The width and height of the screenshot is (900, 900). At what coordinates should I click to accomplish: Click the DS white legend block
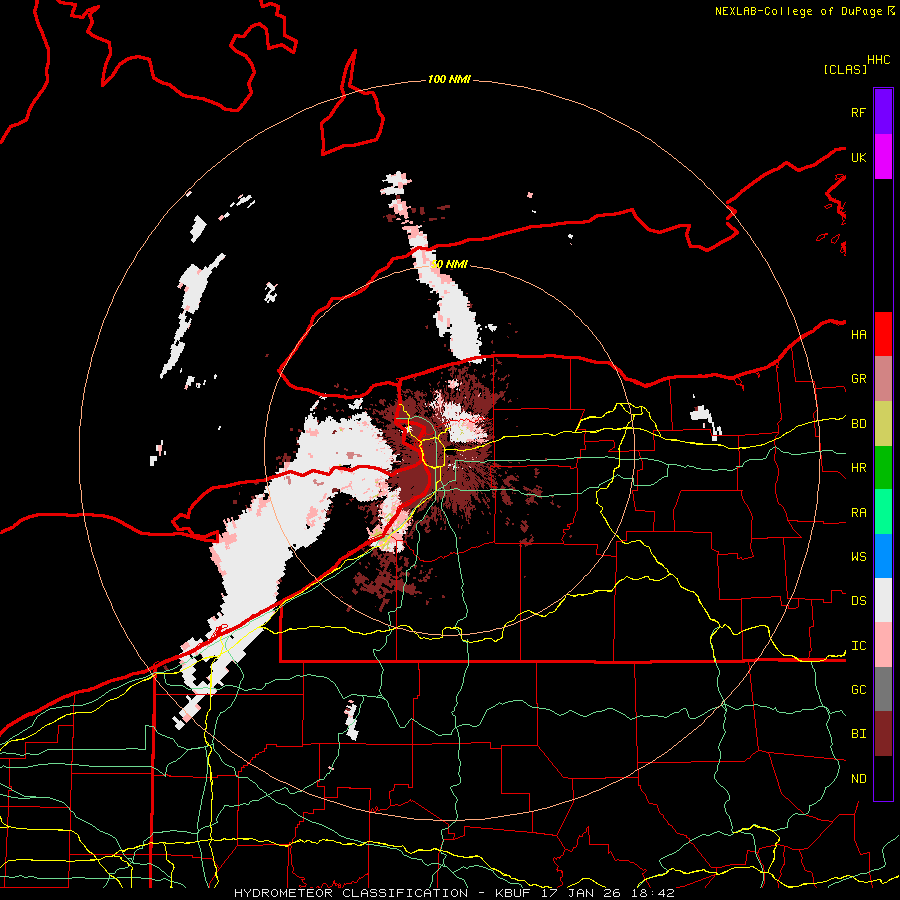tap(883, 600)
